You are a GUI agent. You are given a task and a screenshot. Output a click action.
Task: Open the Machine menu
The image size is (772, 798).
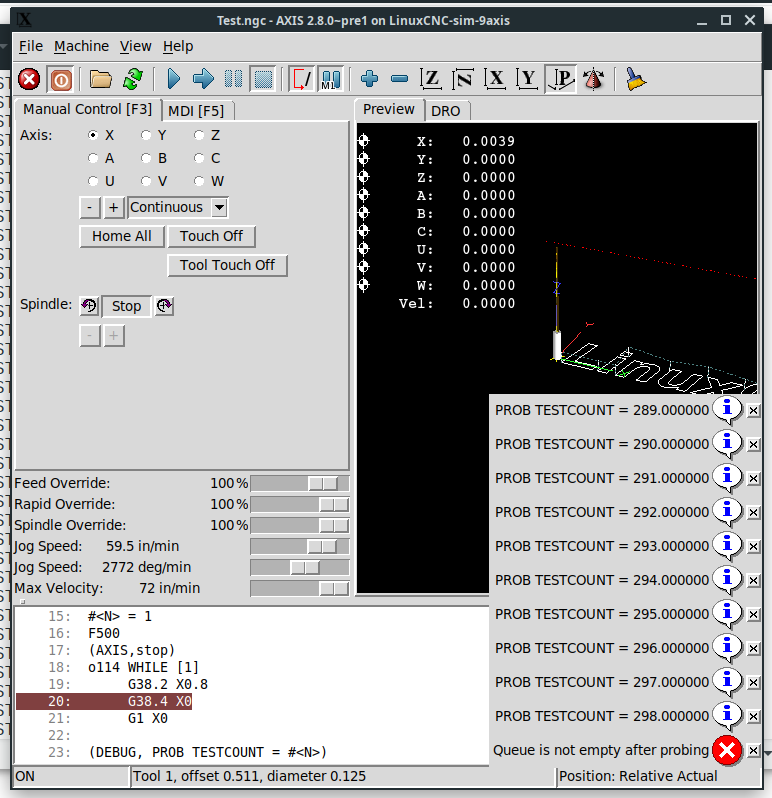click(x=81, y=46)
